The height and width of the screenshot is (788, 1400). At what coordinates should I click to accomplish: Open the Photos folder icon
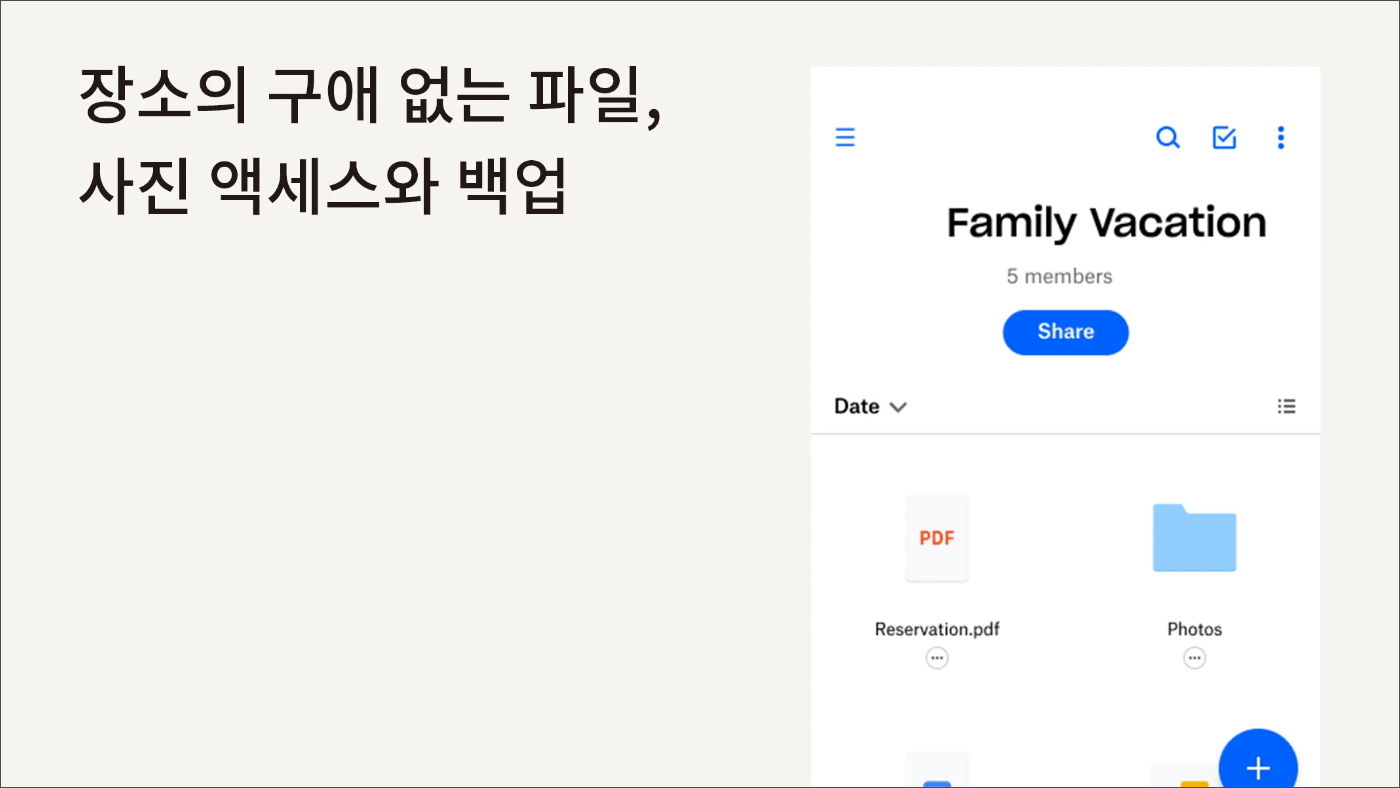pos(1194,538)
